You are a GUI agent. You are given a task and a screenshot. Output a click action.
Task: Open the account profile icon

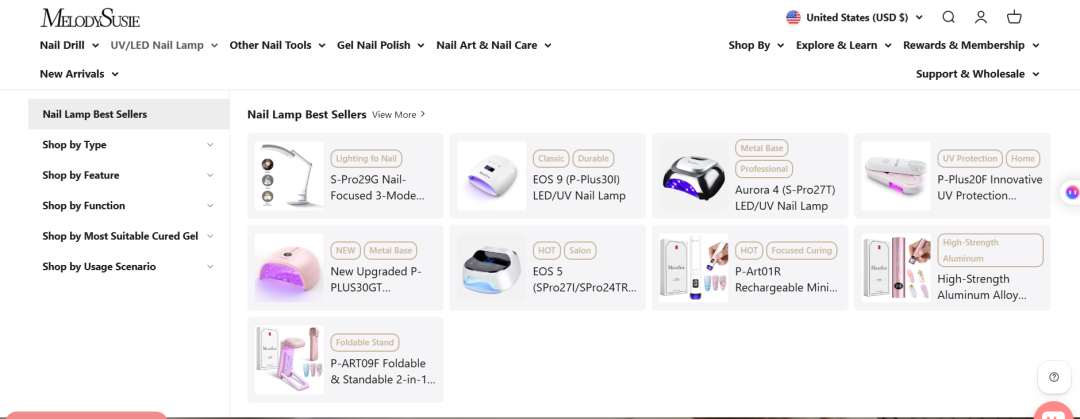(x=981, y=17)
